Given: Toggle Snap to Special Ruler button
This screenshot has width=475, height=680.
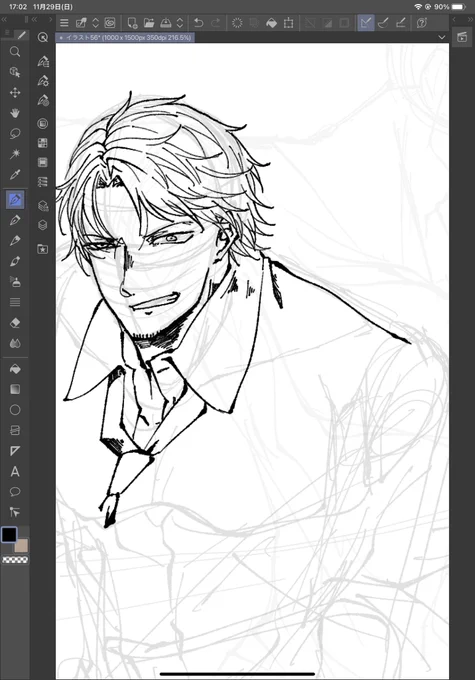Looking at the screenshot, I should tap(383, 23).
